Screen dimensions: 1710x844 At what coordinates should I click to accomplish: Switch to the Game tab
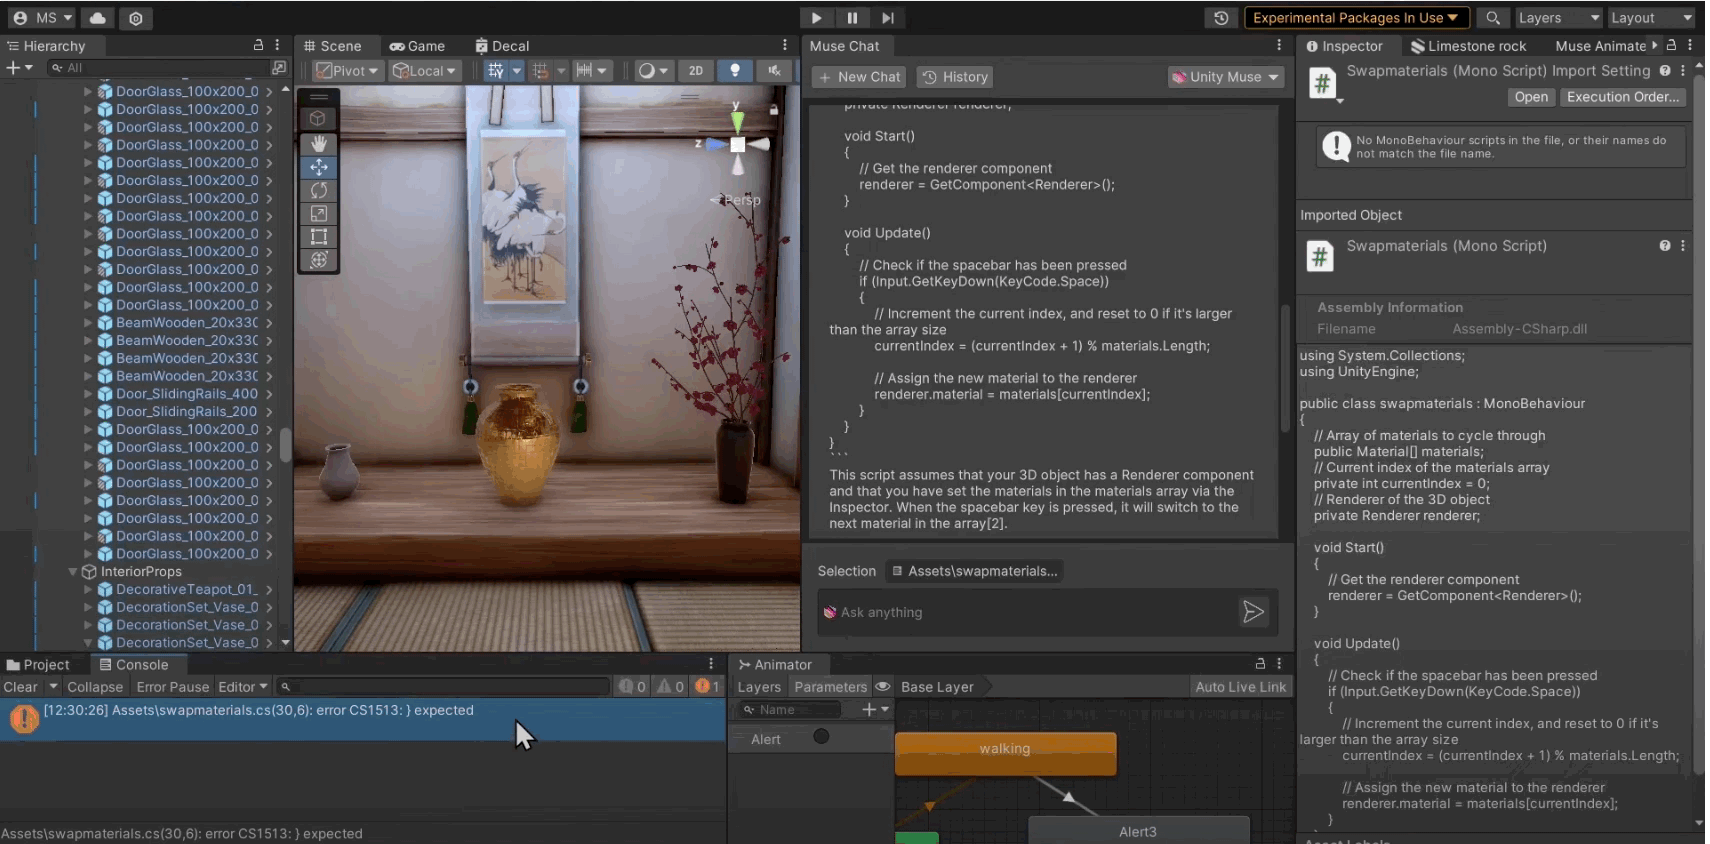point(417,46)
